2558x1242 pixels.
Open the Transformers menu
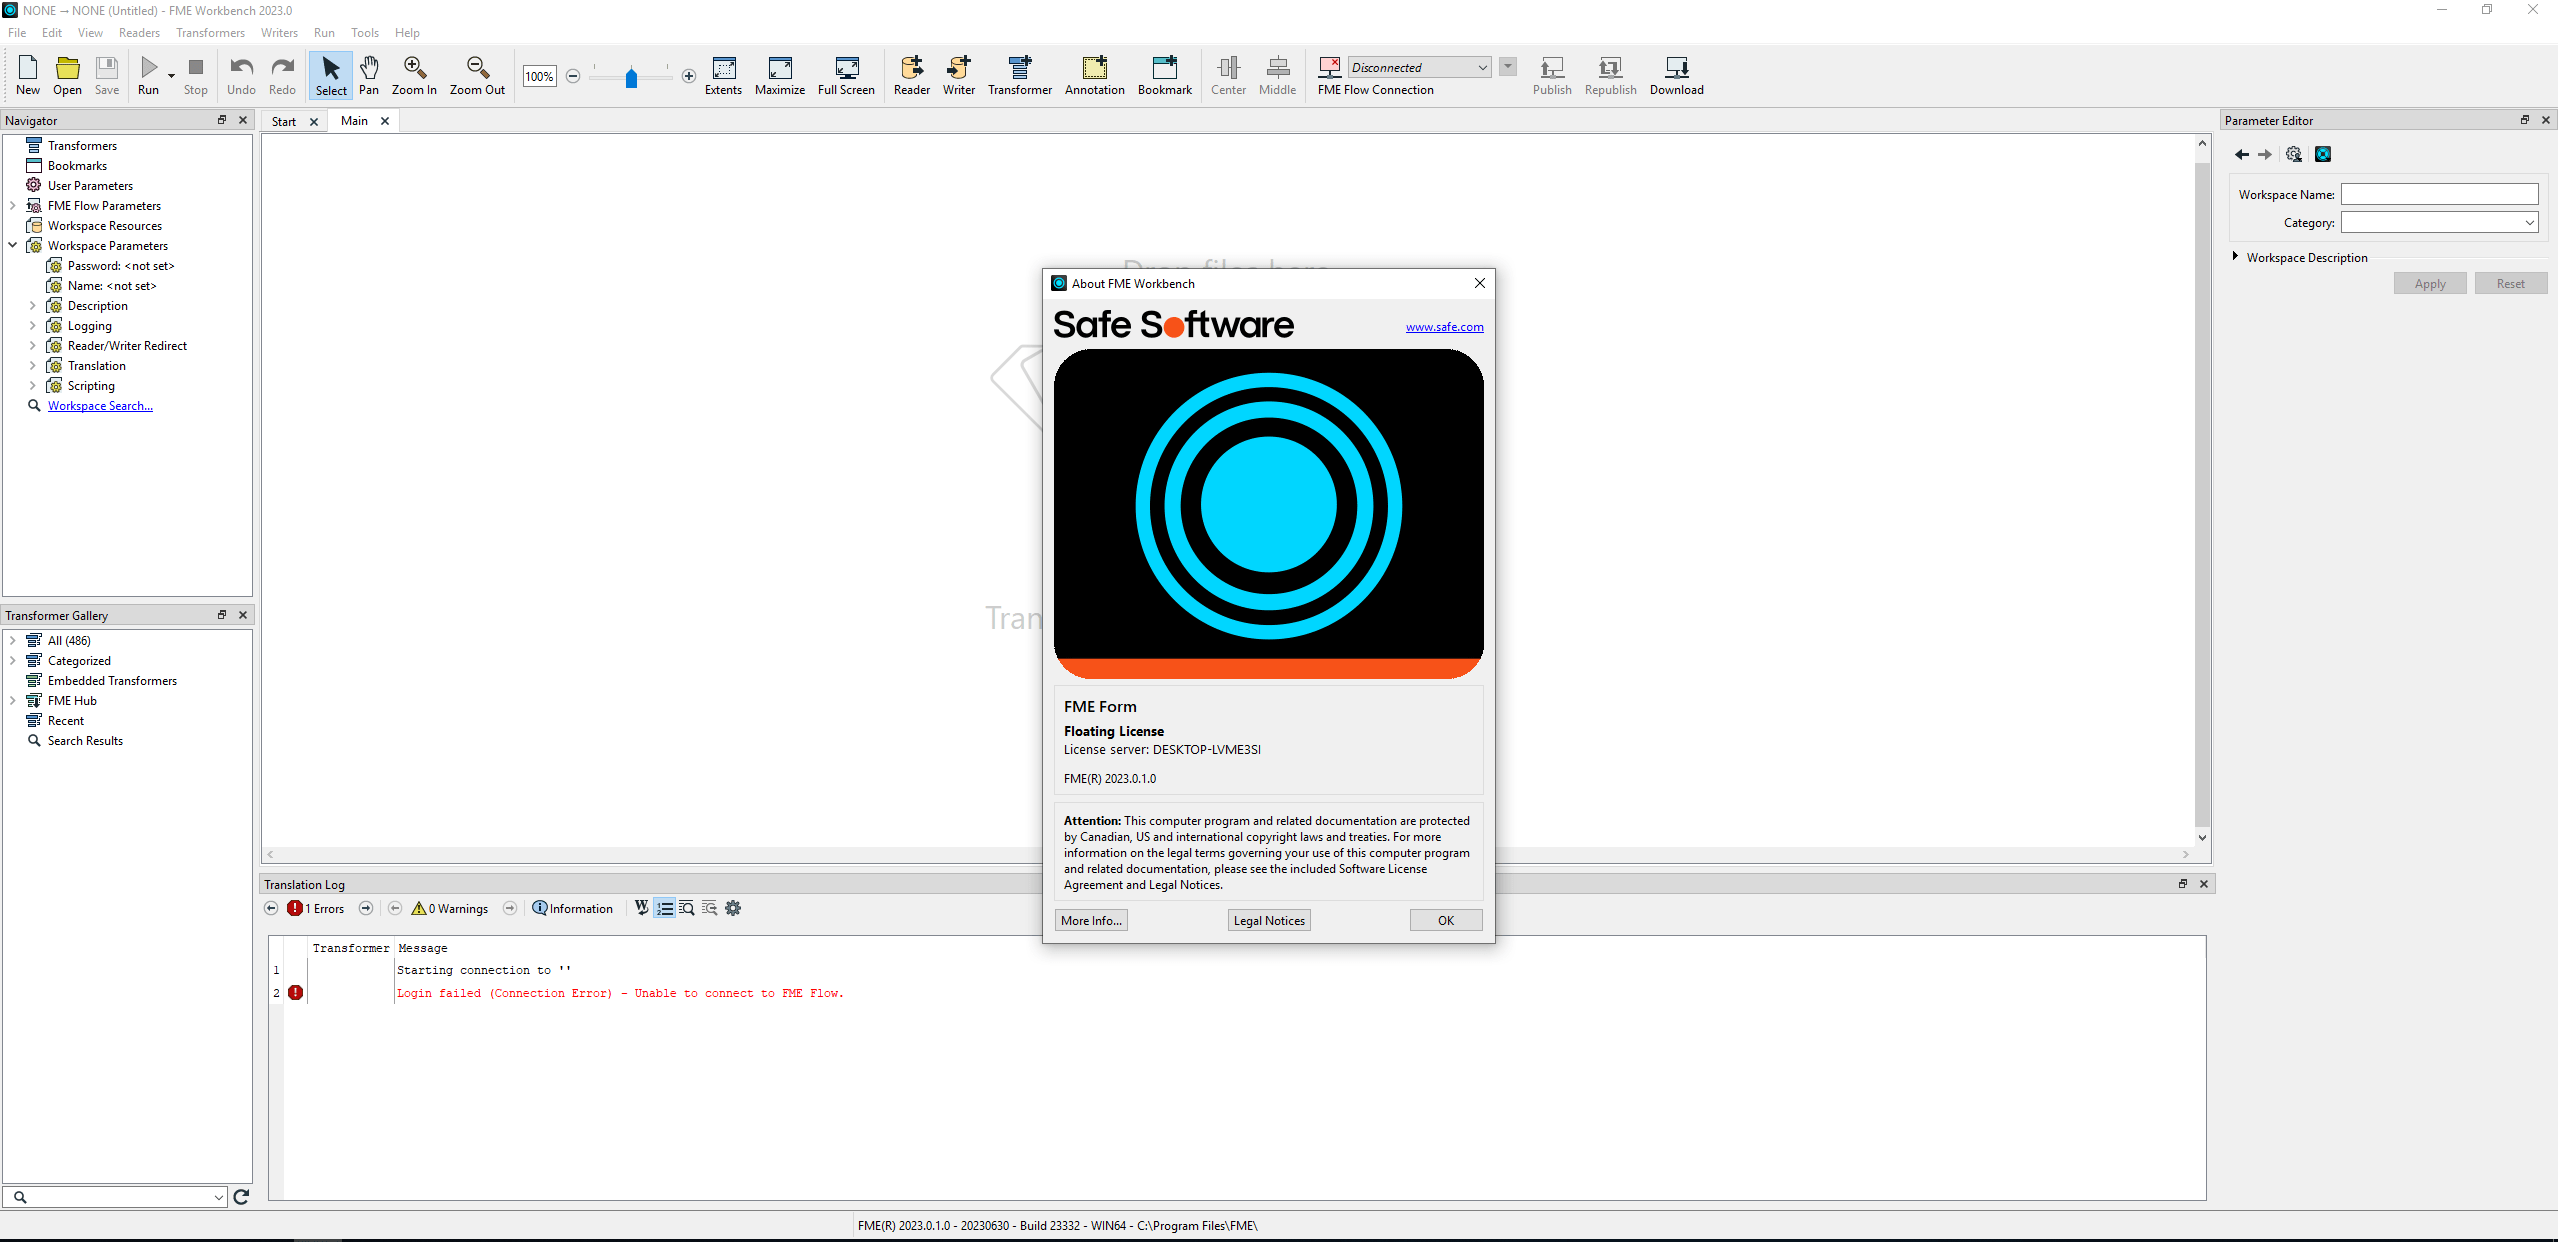coord(210,32)
